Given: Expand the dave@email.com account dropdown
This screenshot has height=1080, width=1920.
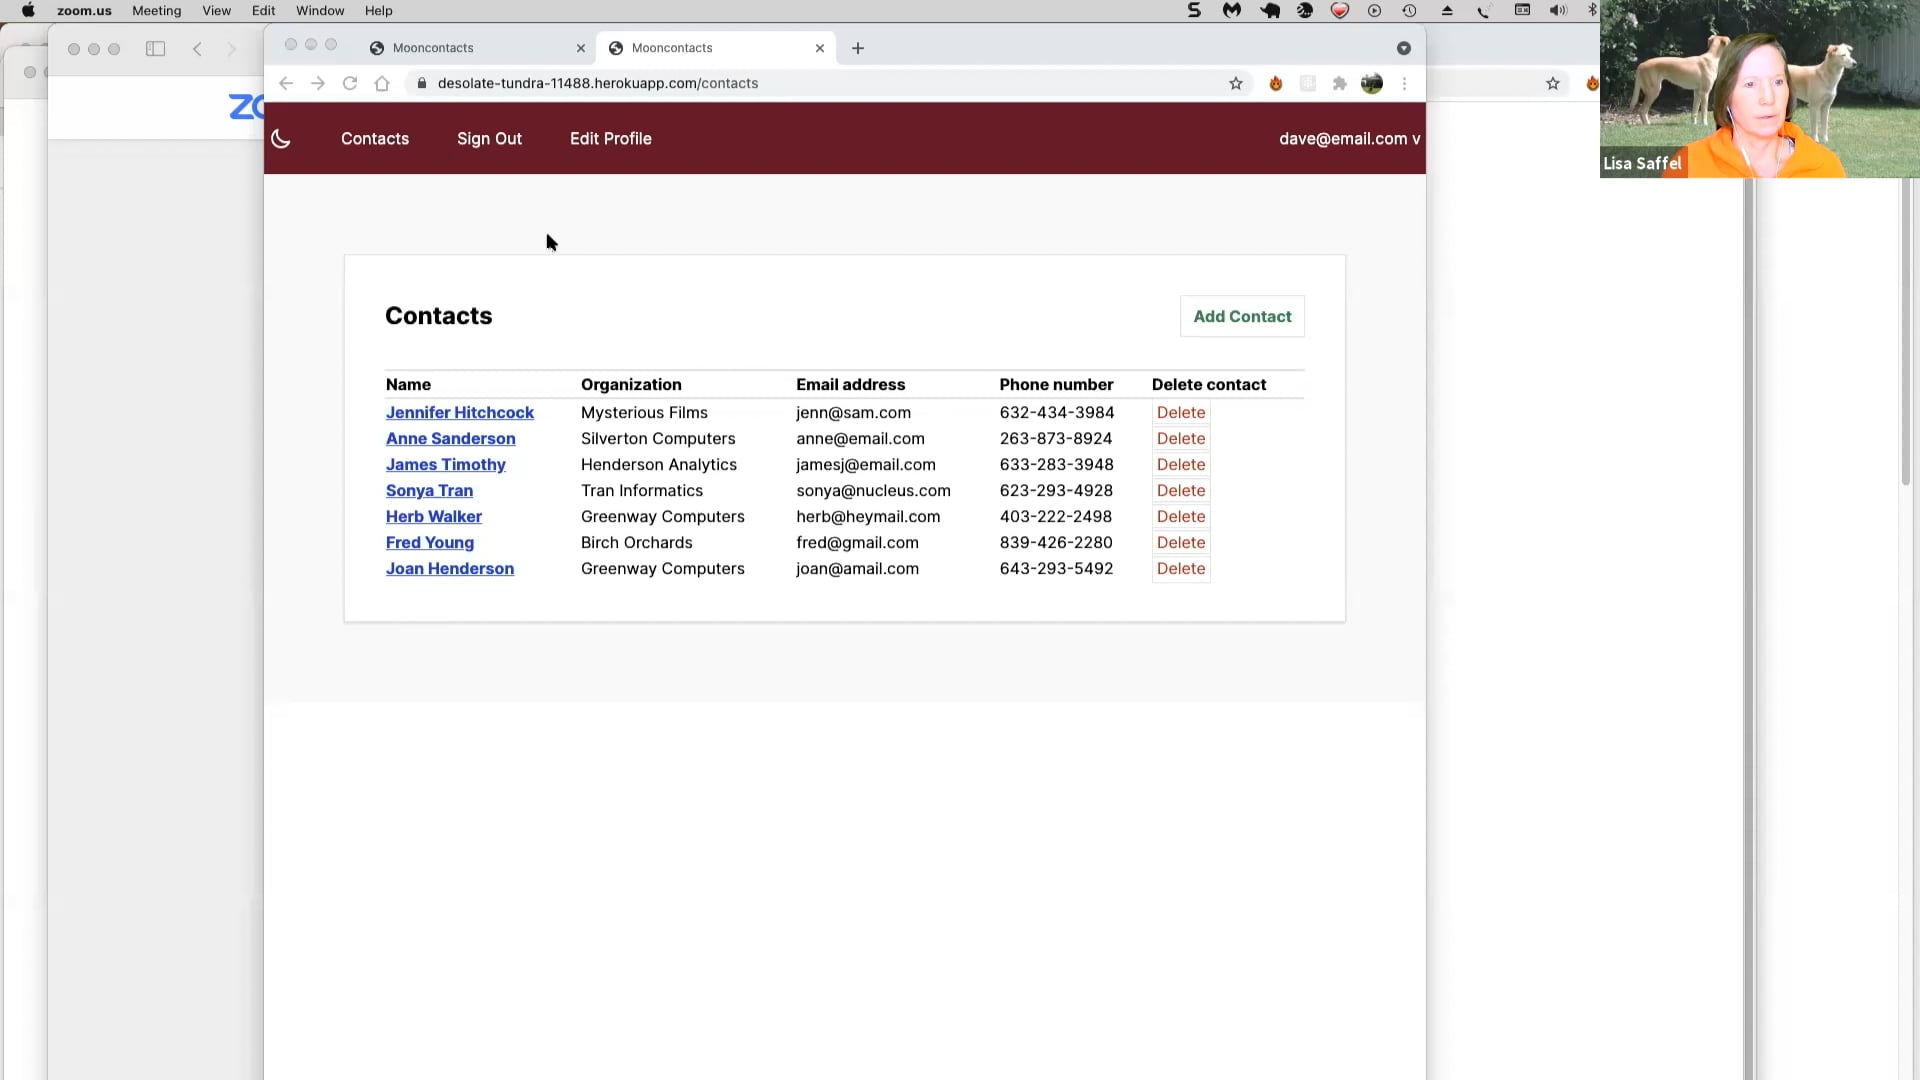Looking at the screenshot, I should click(x=1348, y=139).
